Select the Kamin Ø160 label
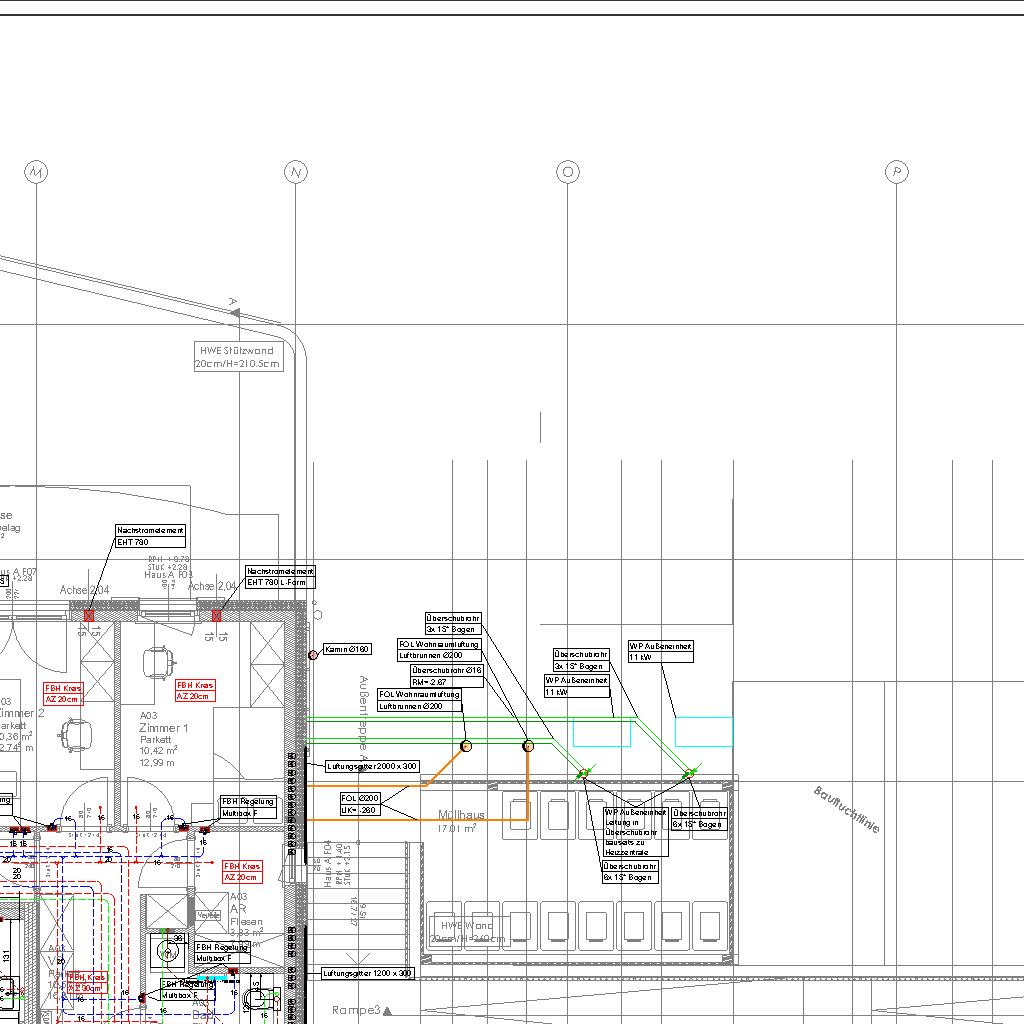This screenshot has height=1024, width=1024. 347,650
